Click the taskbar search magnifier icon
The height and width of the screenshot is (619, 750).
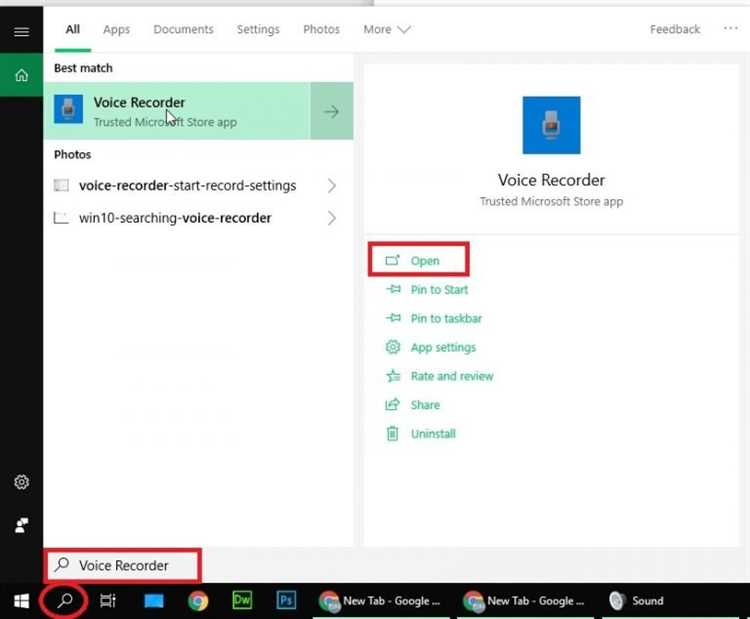pyautogui.click(x=64, y=600)
